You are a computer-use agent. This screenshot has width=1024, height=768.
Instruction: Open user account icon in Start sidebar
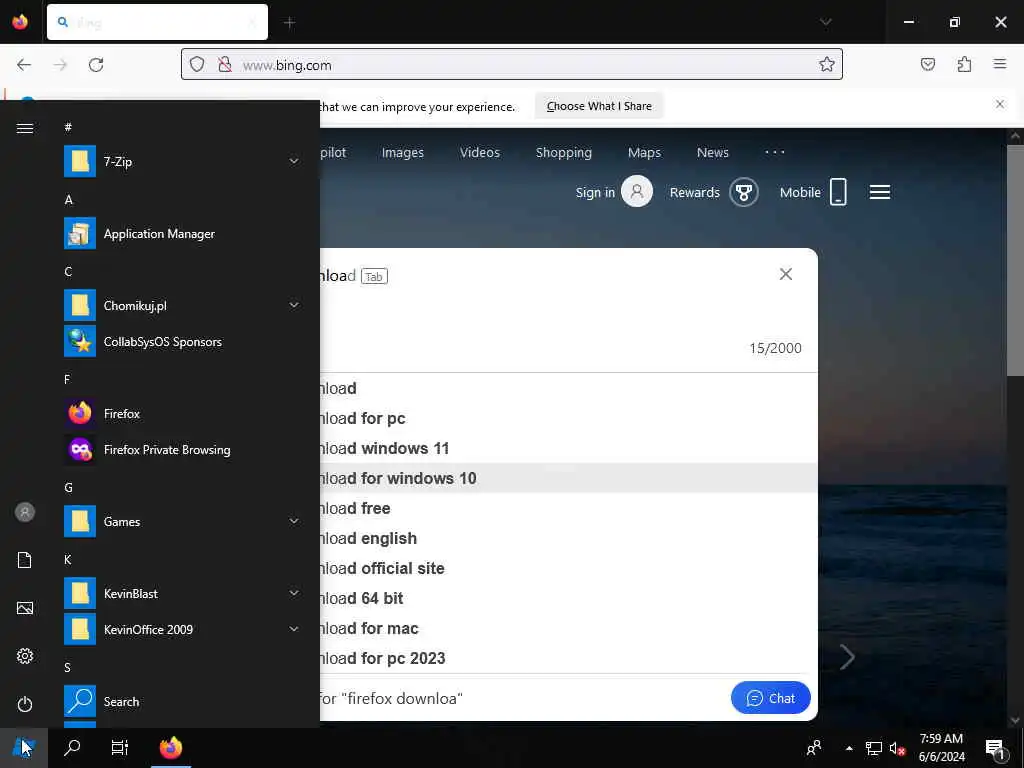[25, 512]
